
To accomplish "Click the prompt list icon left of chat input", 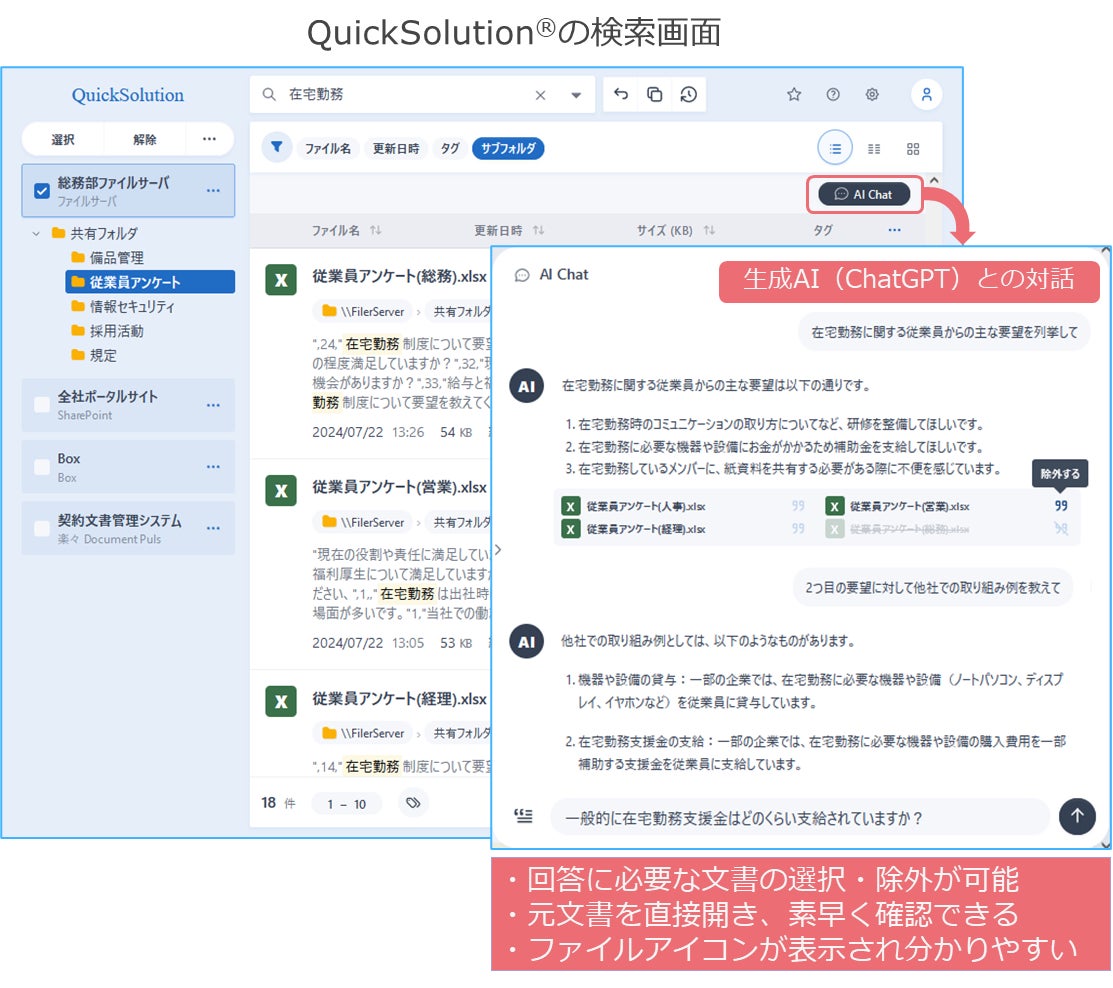I will point(523,816).
